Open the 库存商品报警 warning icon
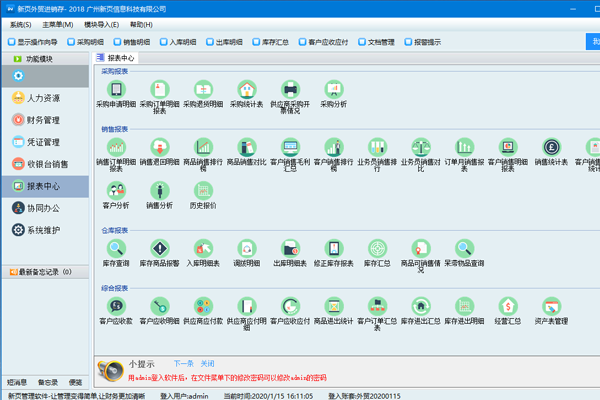Viewport: 600px width, 400px height. click(x=160, y=249)
